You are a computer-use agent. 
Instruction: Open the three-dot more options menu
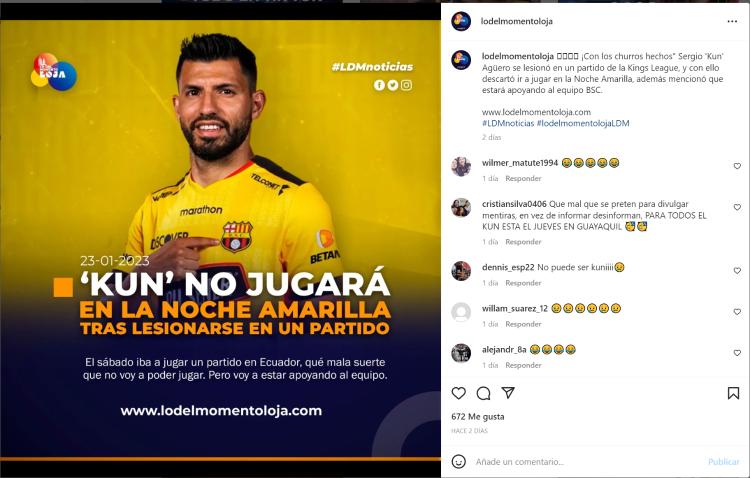coord(732,22)
